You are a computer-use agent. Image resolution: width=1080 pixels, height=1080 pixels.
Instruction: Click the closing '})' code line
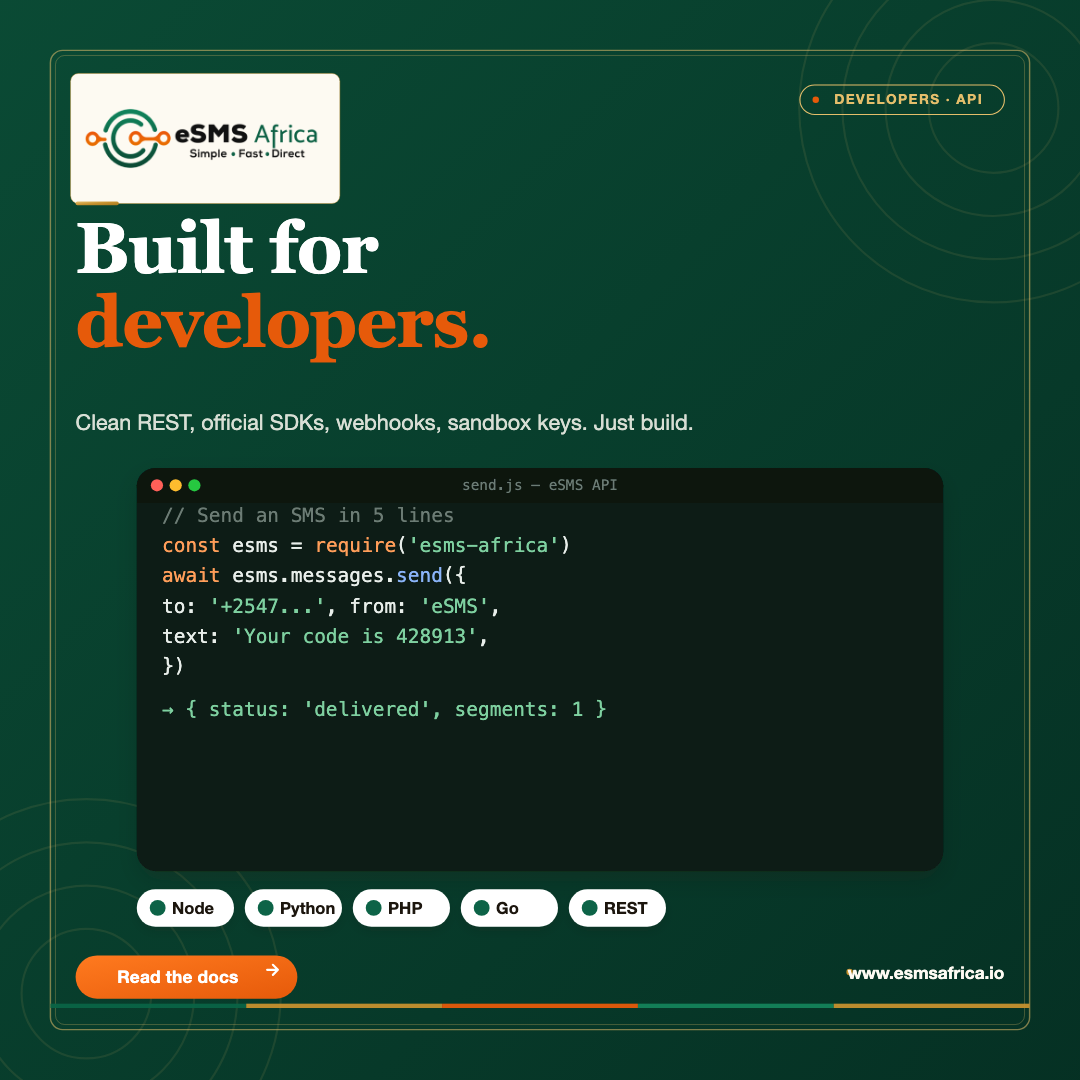pos(173,666)
